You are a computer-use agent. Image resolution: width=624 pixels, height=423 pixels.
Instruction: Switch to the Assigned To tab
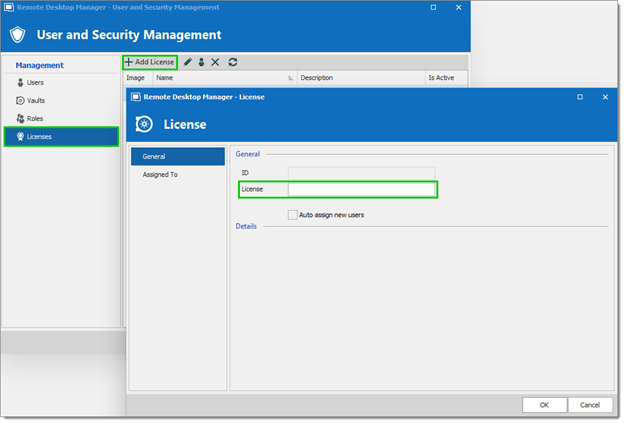pyautogui.click(x=160, y=174)
